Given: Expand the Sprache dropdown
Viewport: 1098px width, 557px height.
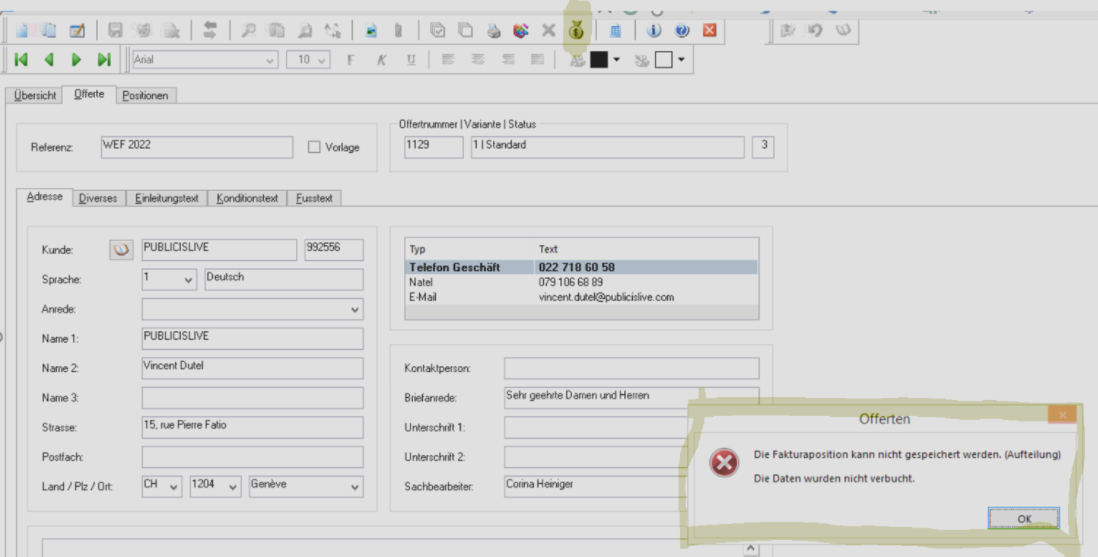Looking at the screenshot, I should tap(189, 280).
